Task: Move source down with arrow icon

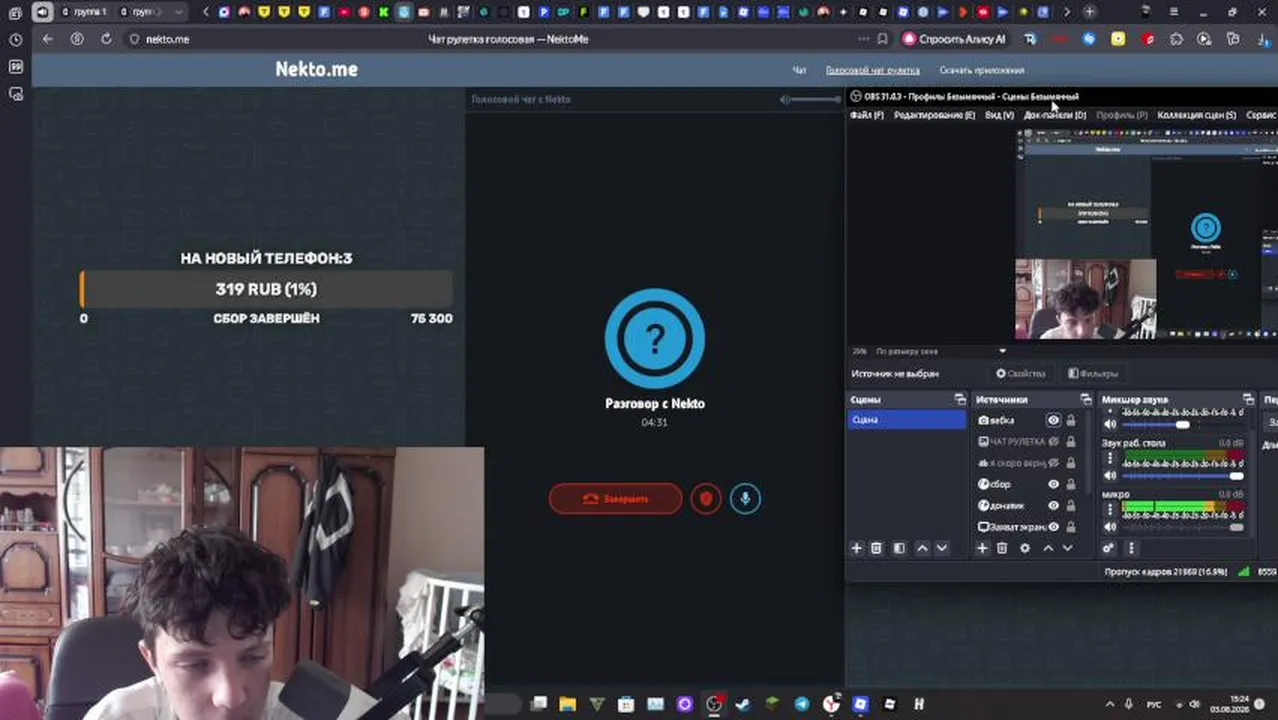Action: (x=1067, y=548)
